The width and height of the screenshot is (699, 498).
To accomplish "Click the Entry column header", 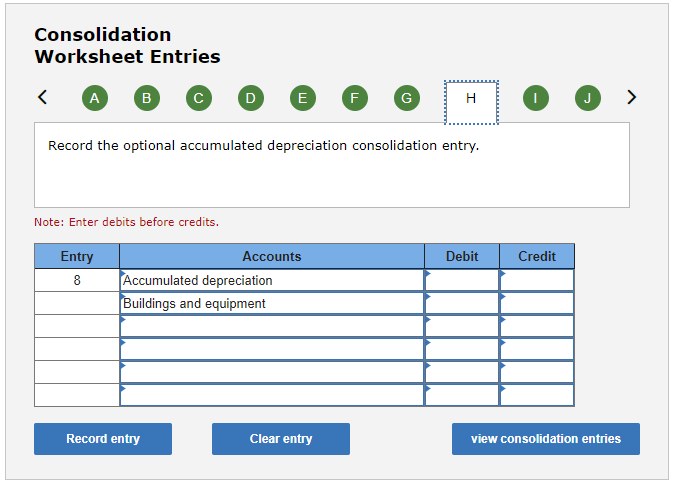I will [x=77, y=256].
